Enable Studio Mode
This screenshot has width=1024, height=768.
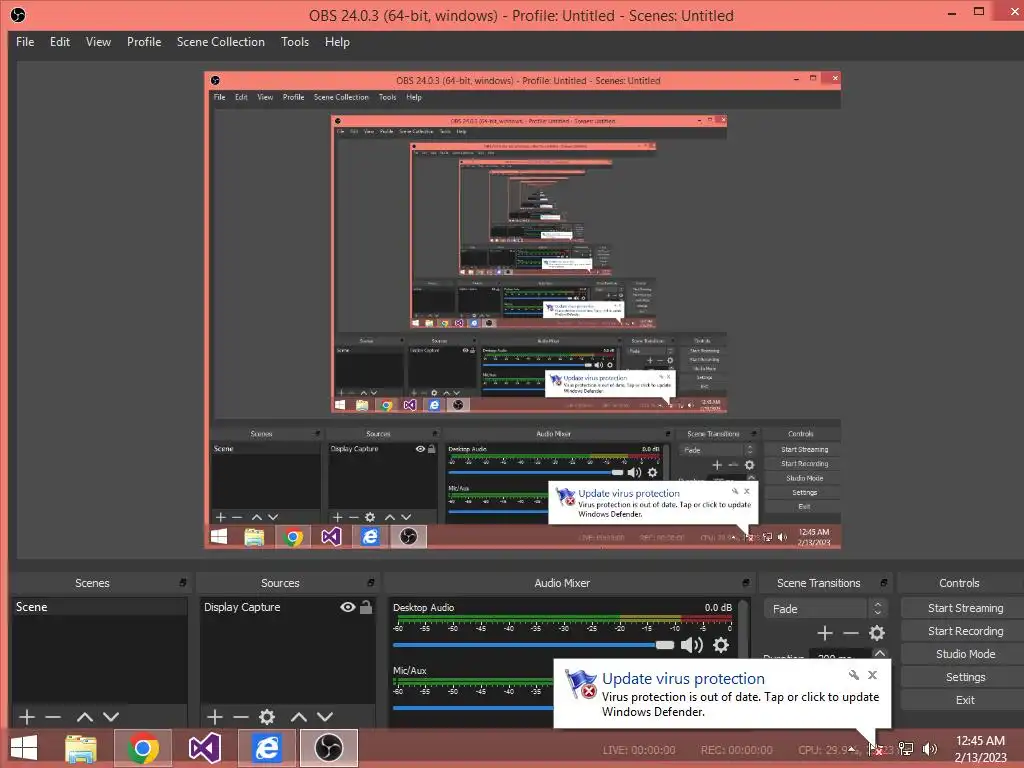(965, 654)
